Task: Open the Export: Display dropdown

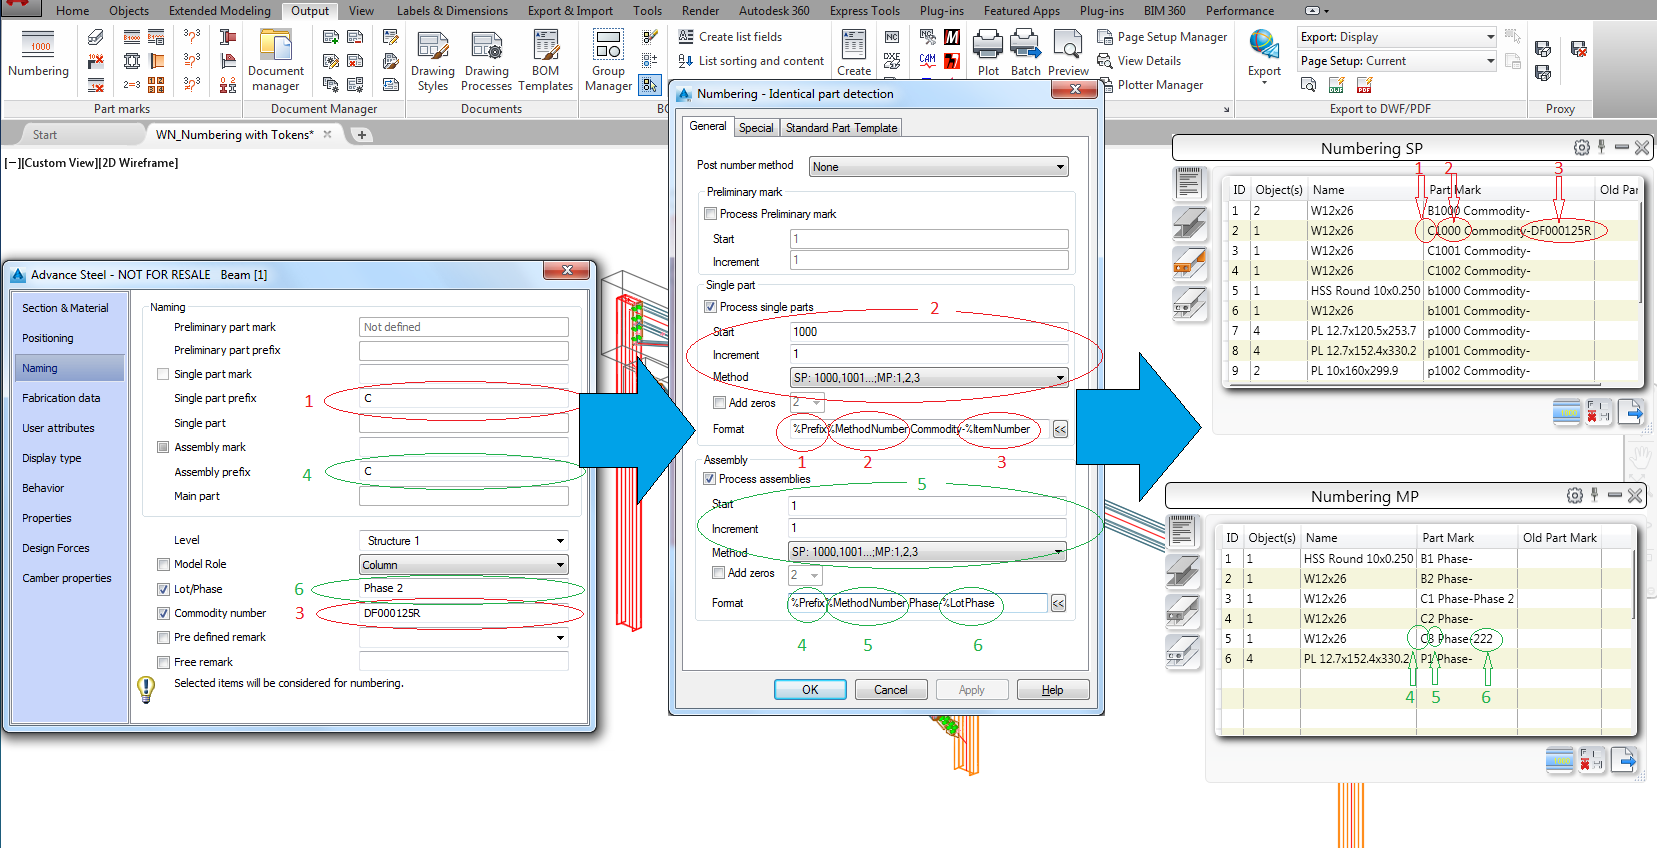Action: [1398, 37]
